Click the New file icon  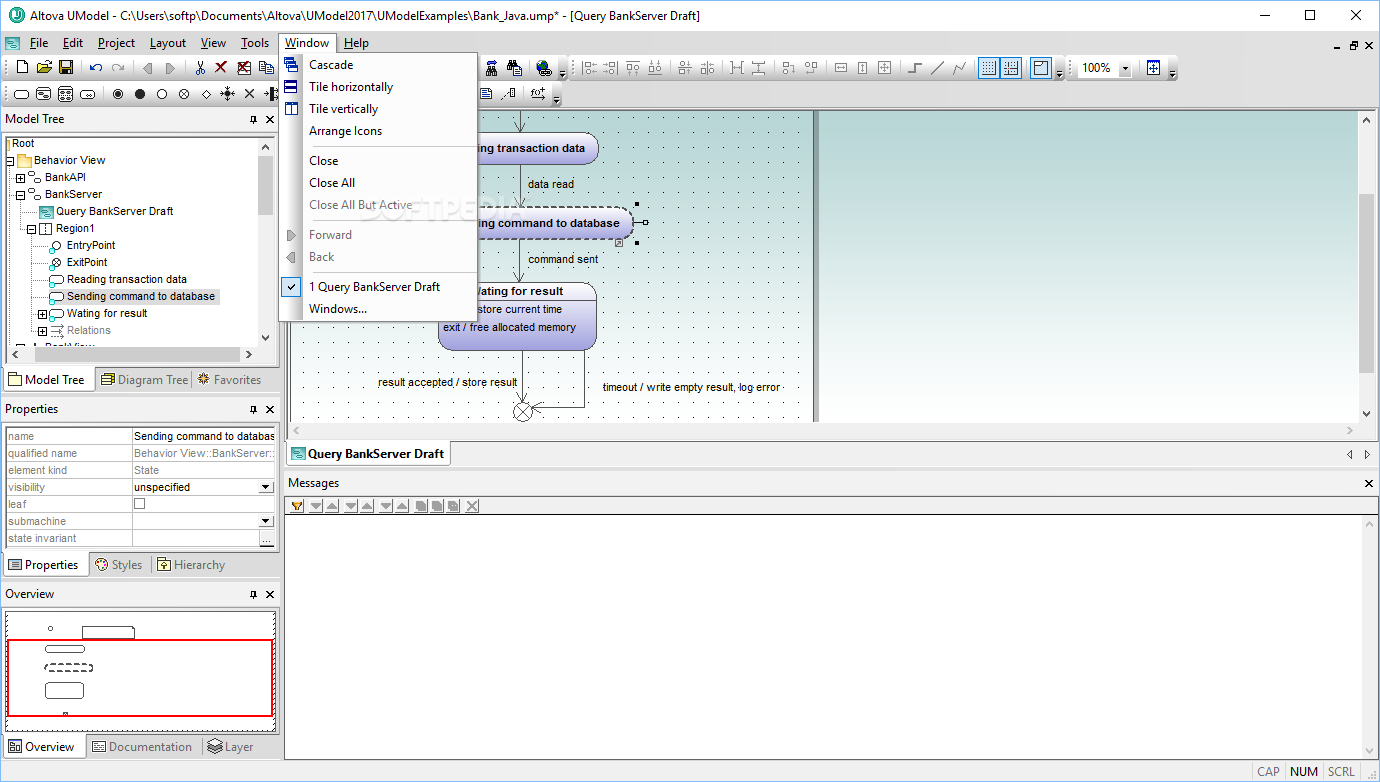pyautogui.click(x=21, y=68)
